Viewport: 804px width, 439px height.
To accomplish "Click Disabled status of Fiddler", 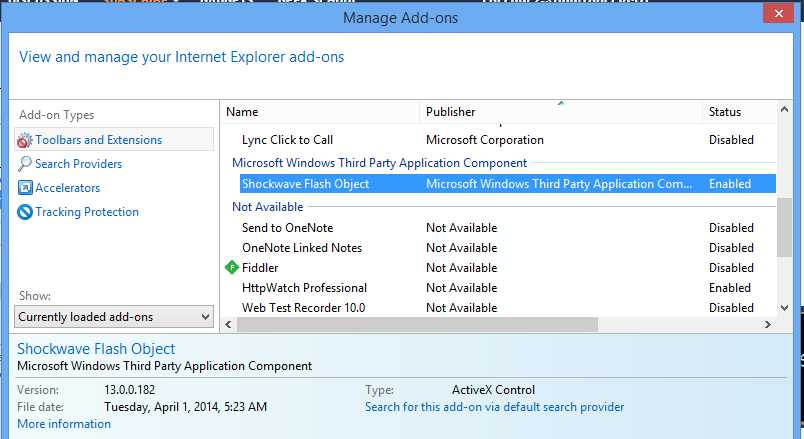I will [731, 268].
